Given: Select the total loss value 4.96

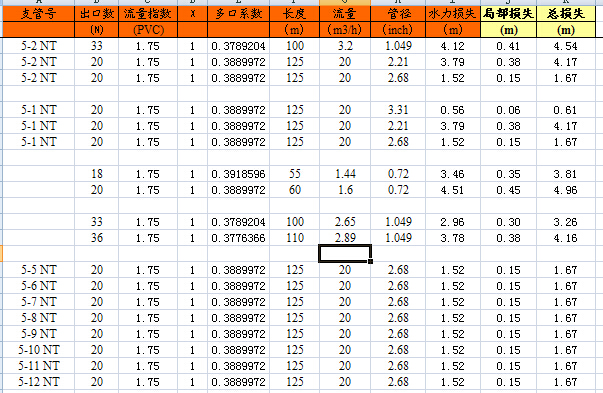Looking at the screenshot, I should 566,190.
